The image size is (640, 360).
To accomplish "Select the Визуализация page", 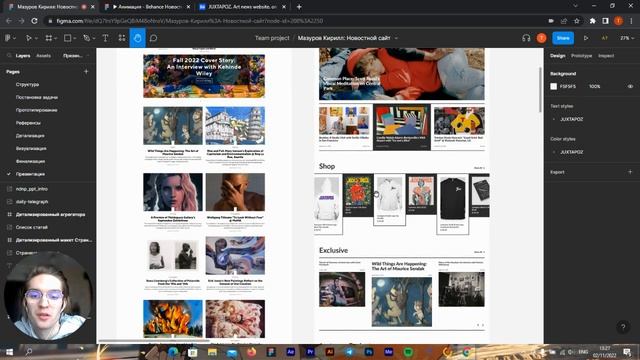I will click(31, 149).
